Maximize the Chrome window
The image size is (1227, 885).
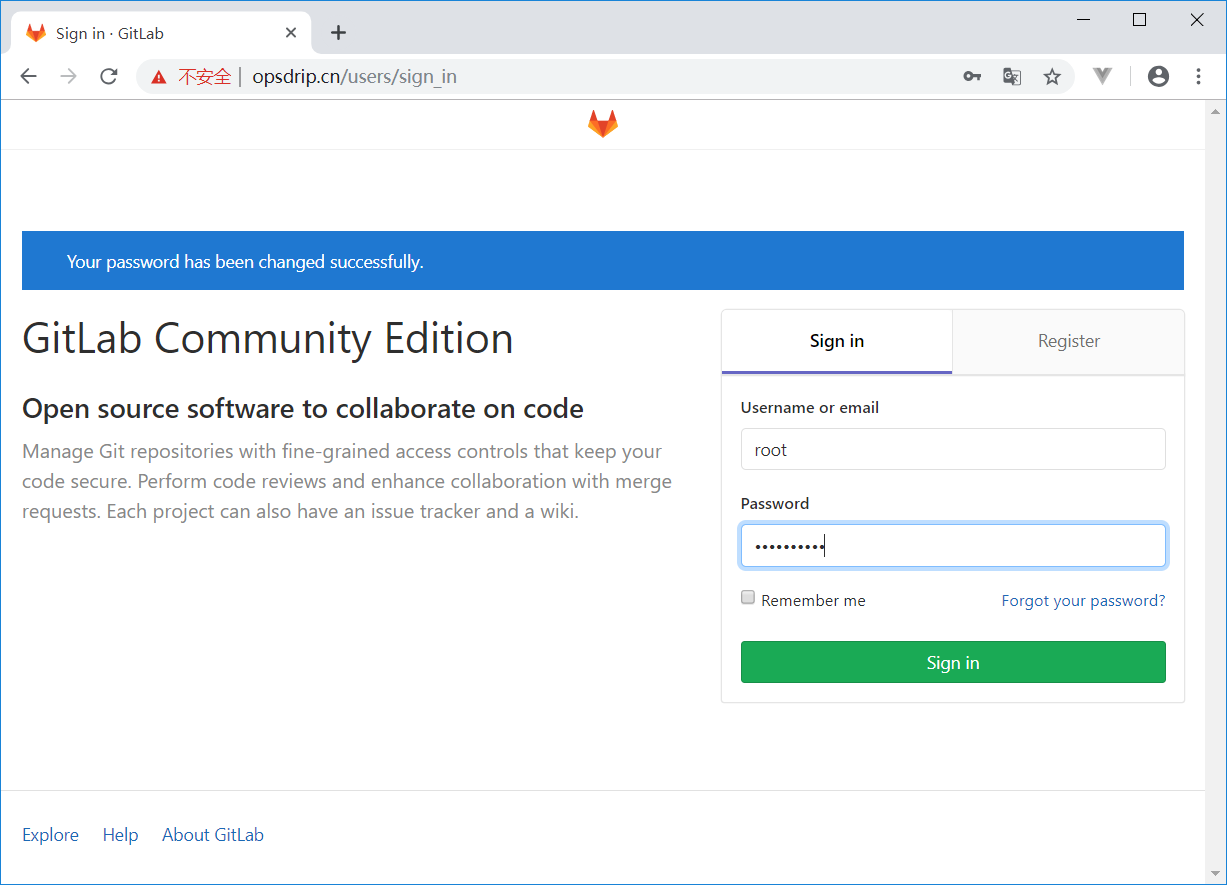click(1139, 20)
